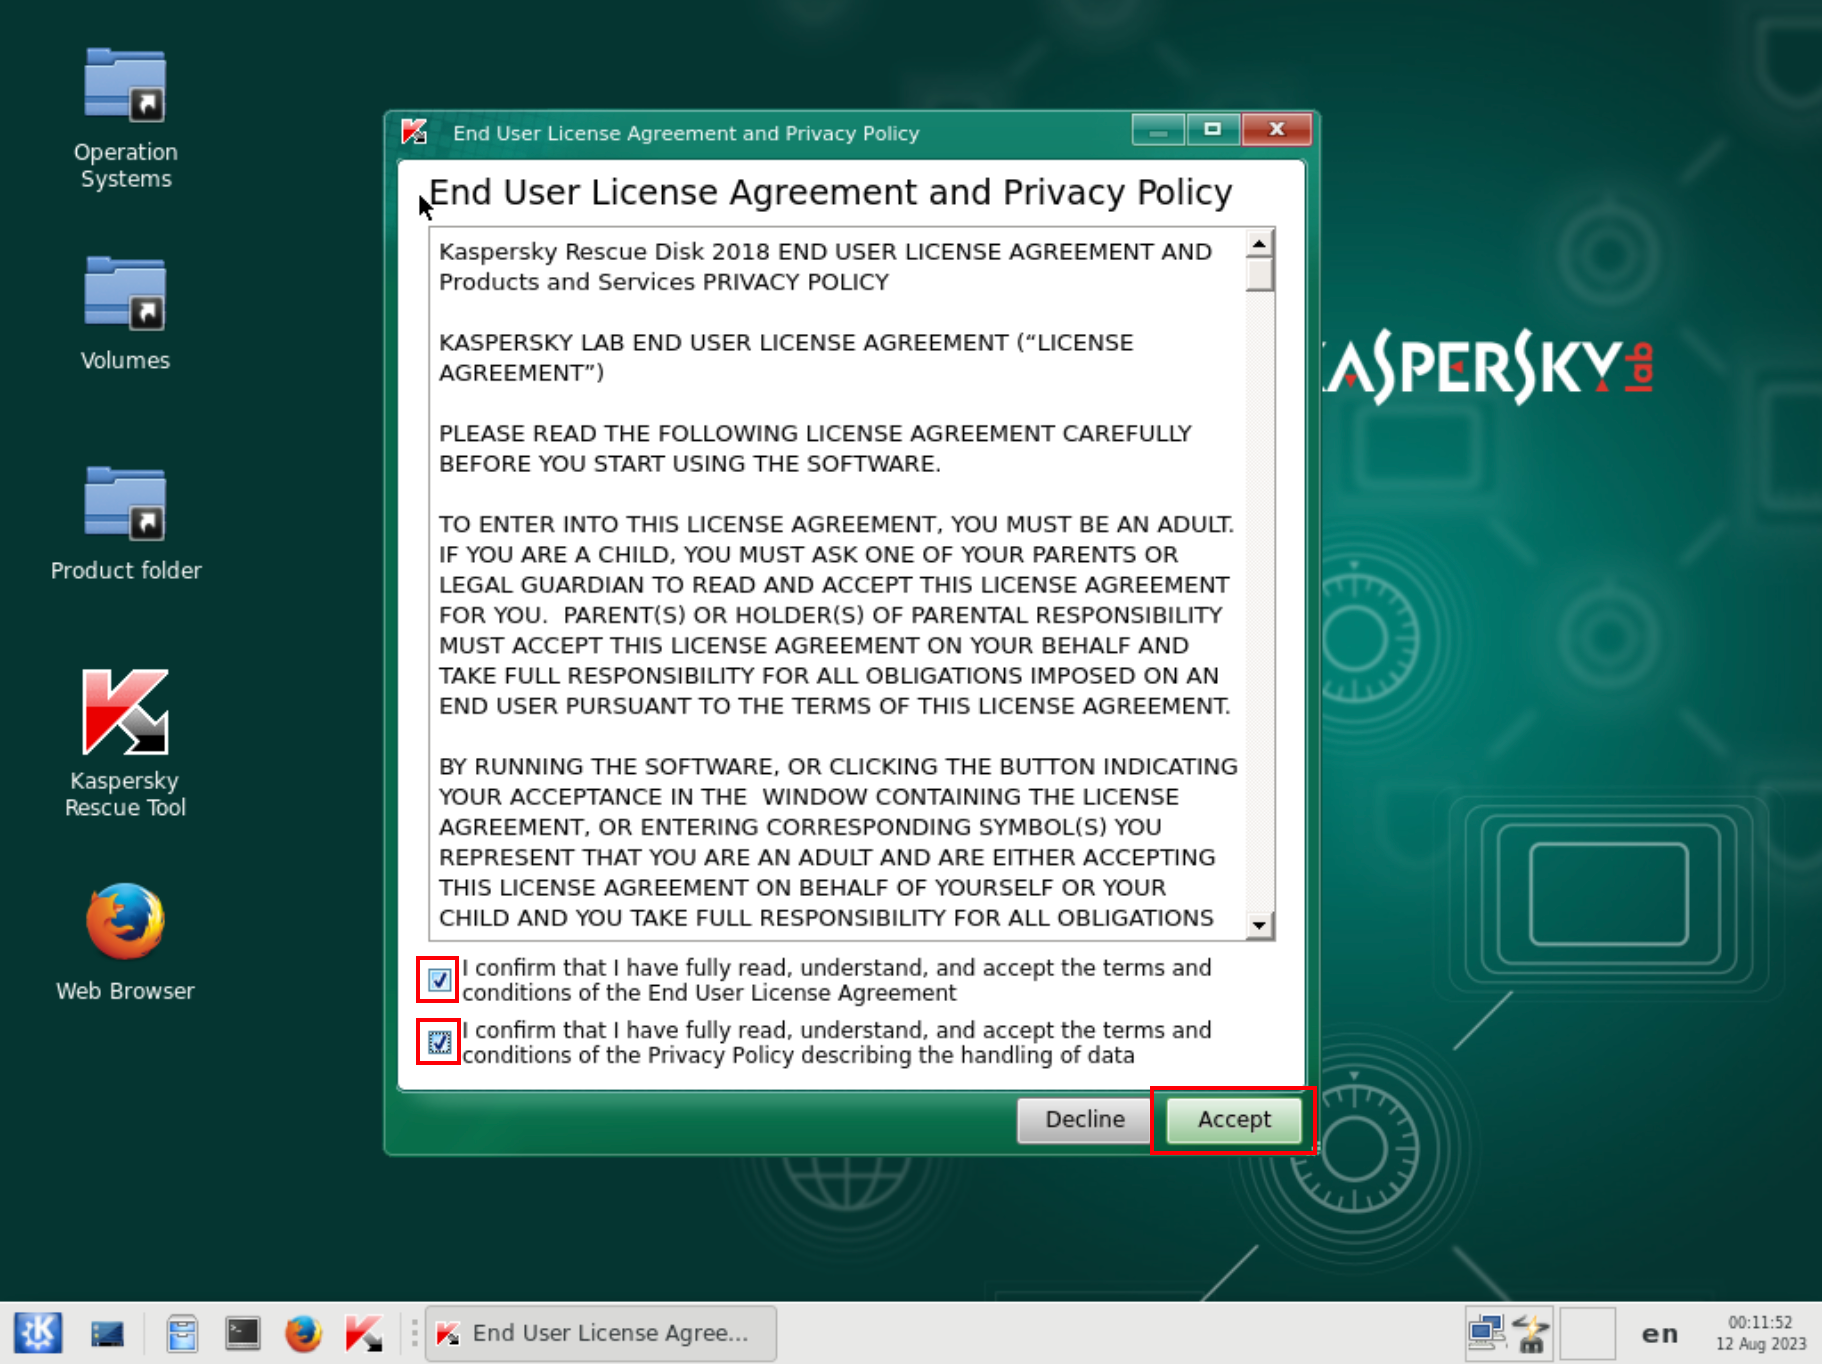Open the Operation Systems desktop folder

(125, 119)
